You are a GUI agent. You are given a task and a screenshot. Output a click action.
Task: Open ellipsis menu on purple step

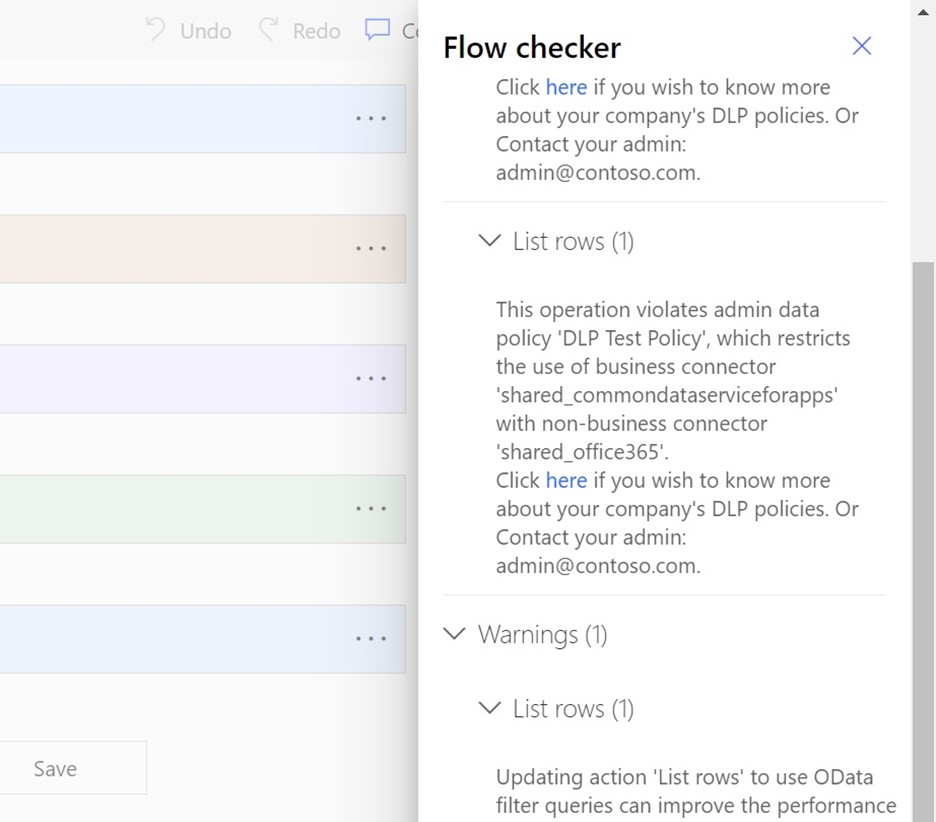click(x=371, y=378)
